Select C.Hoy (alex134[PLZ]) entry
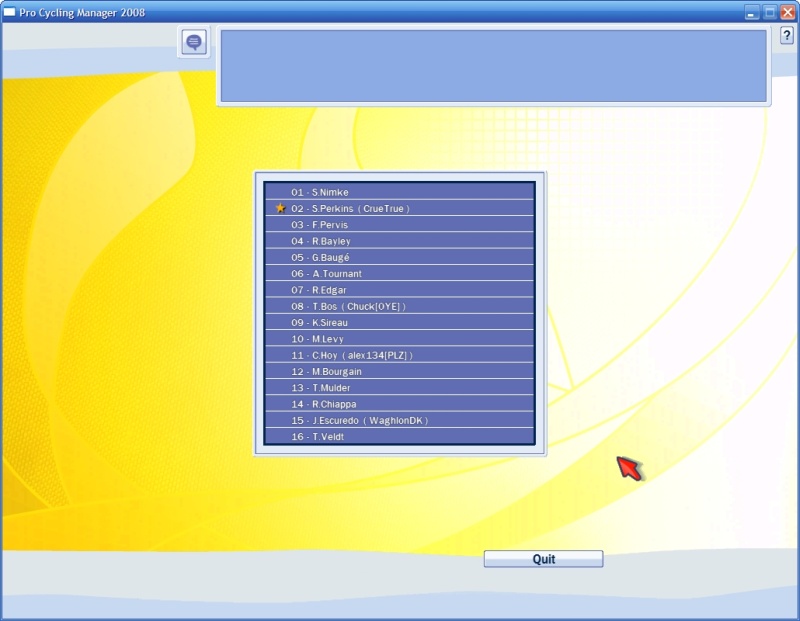Image resolution: width=800 pixels, height=621 pixels. [400, 355]
